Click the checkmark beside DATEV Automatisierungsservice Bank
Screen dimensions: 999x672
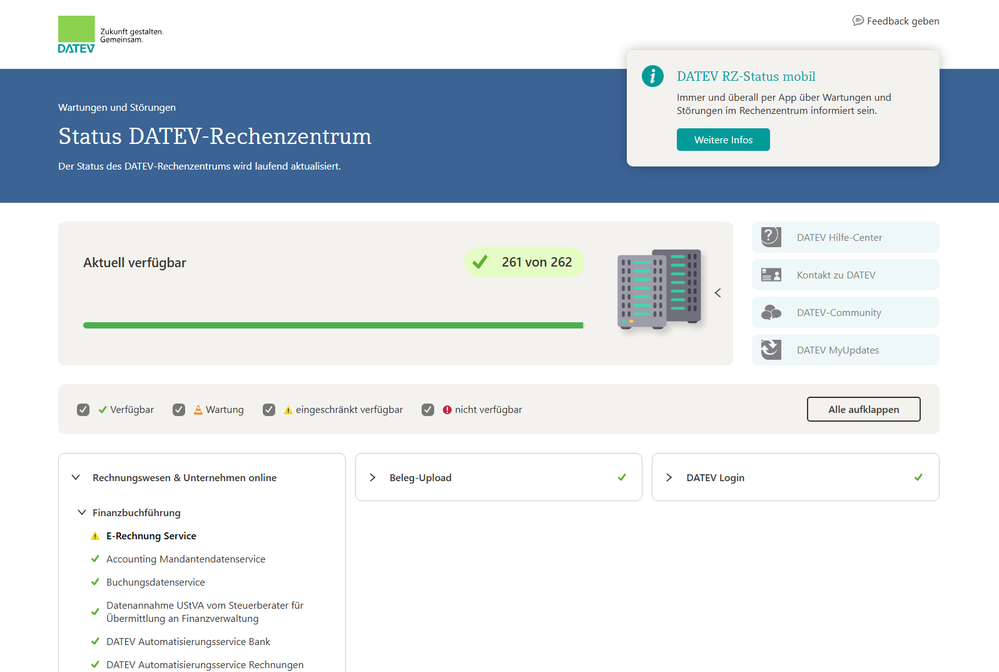[95, 641]
